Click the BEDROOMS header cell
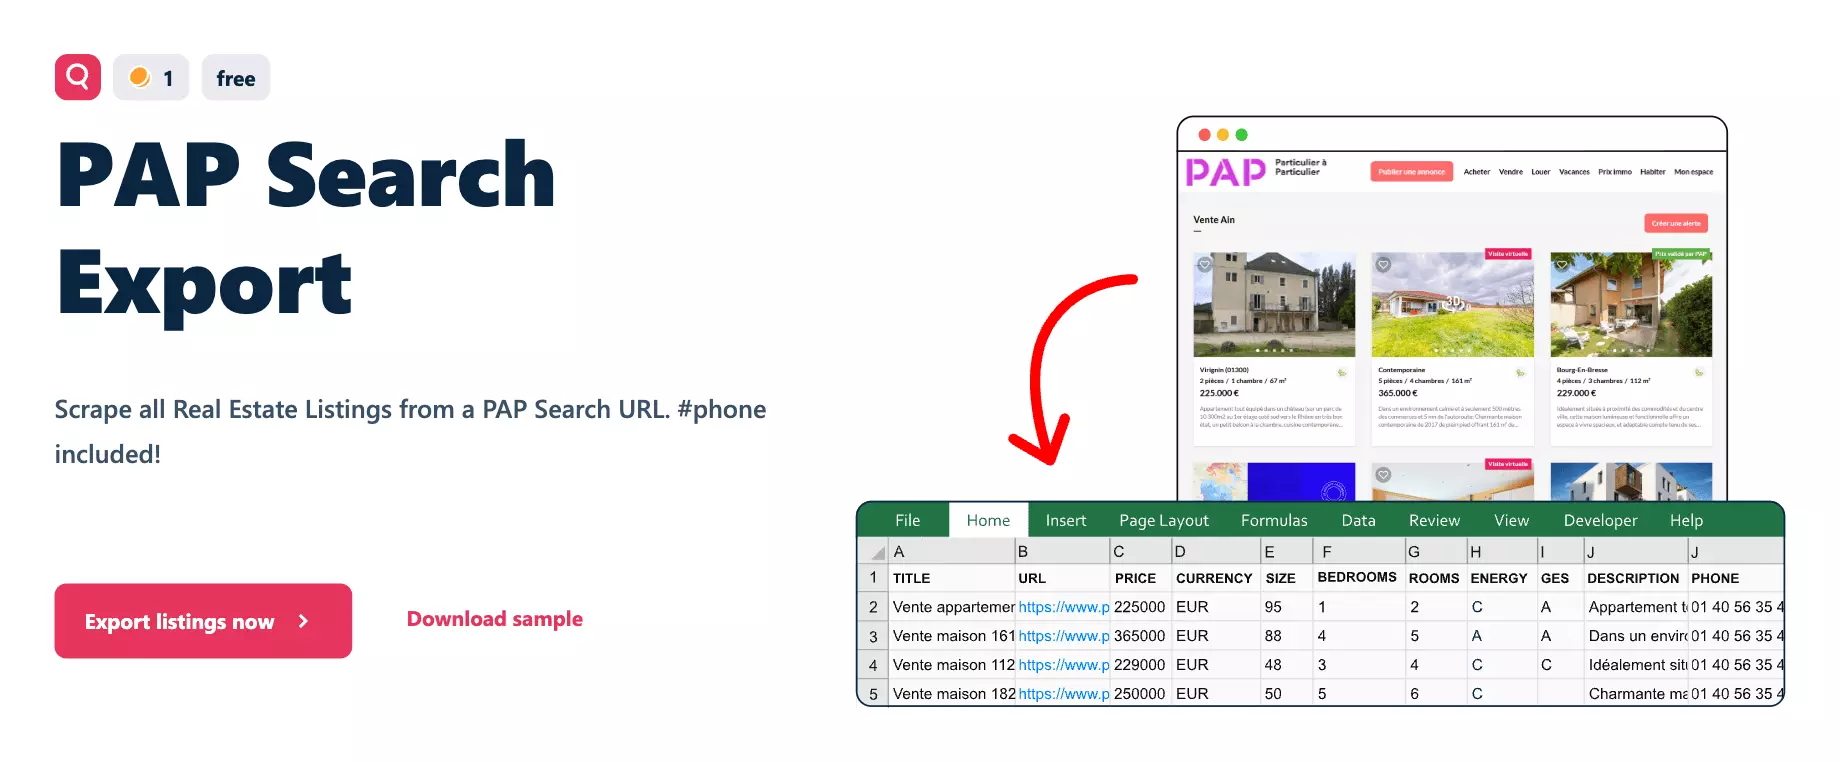 click(1357, 578)
